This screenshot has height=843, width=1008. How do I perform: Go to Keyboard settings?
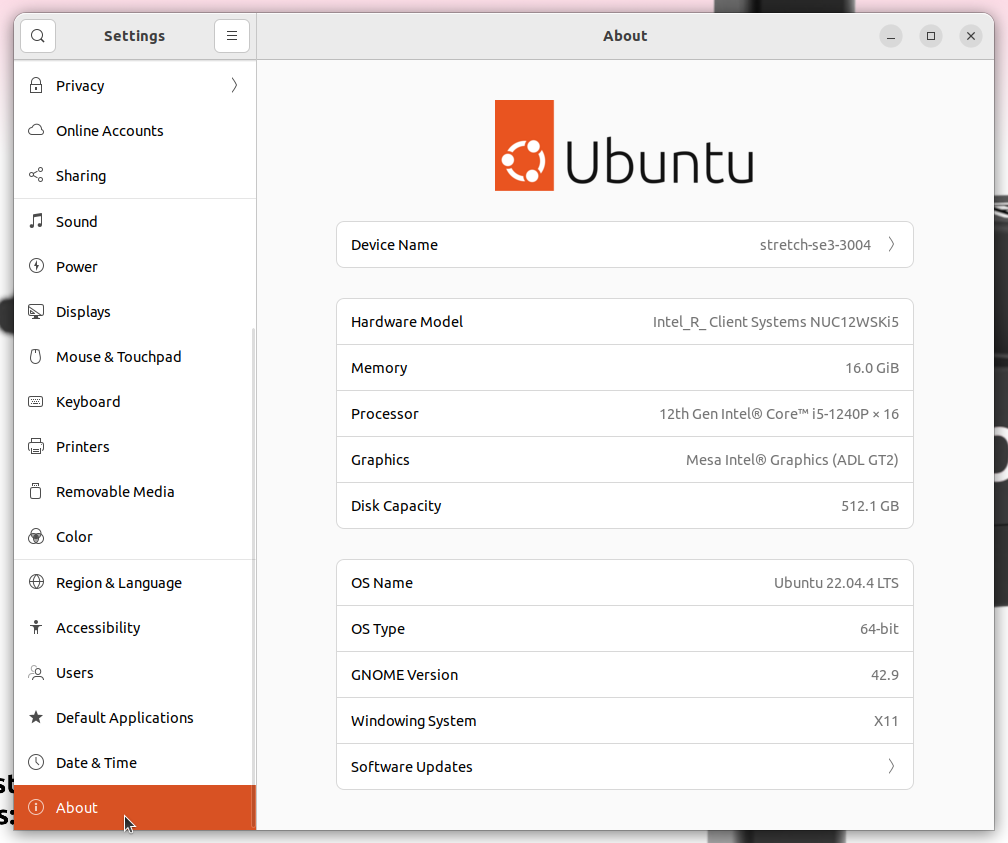click(x=135, y=402)
